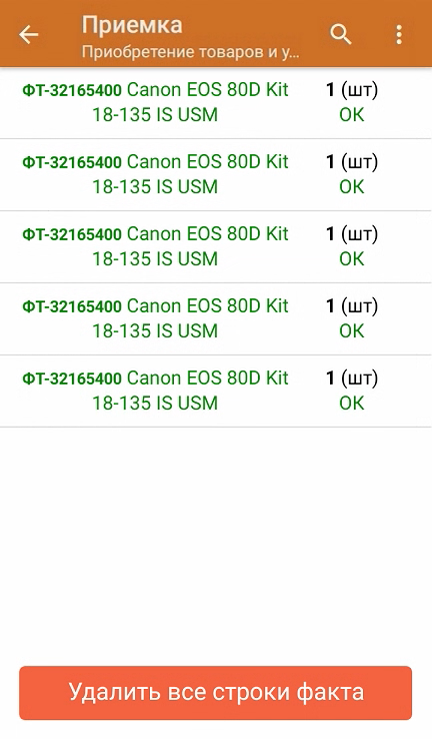The image size is (432, 739).
Task: Tap the 1 (шт) quantity in first row
Action: [x=351, y=90]
